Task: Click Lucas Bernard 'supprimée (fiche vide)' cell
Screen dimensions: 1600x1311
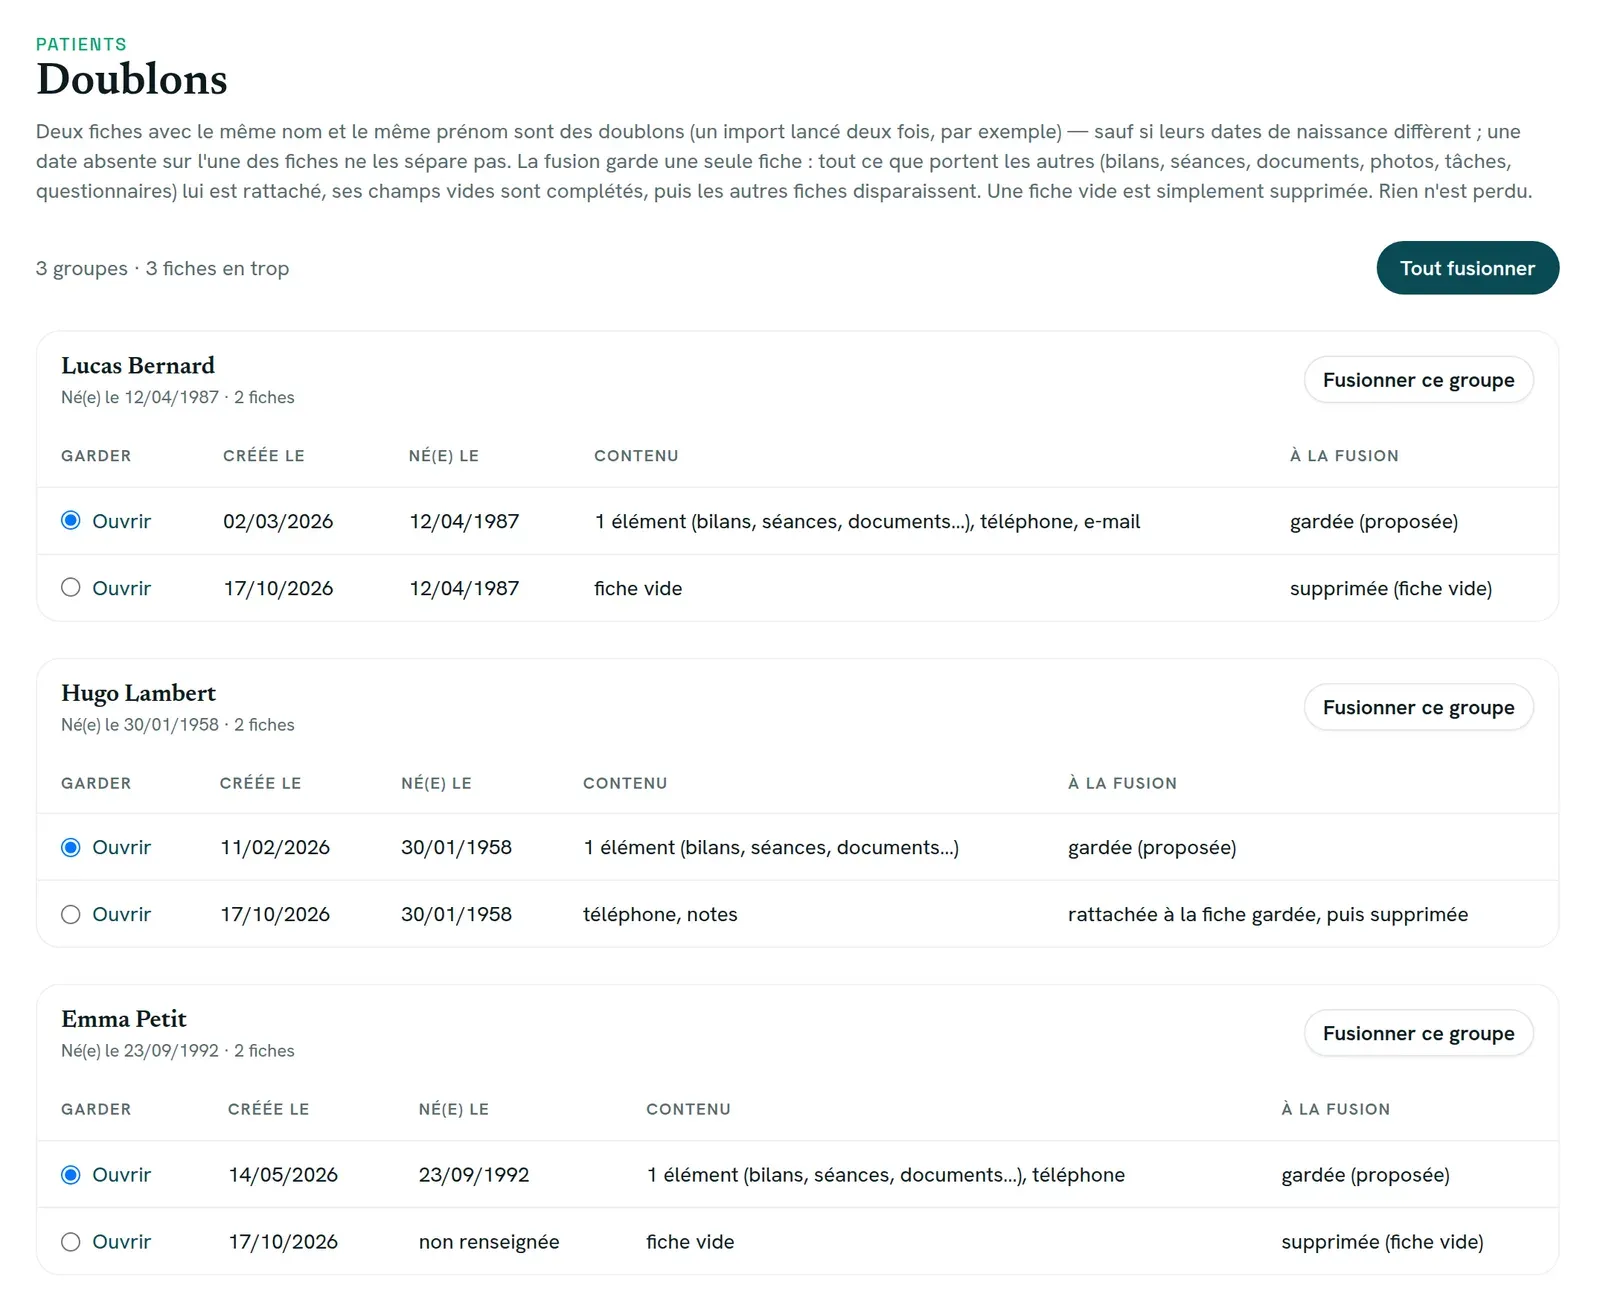Action: coord(1391,588)
